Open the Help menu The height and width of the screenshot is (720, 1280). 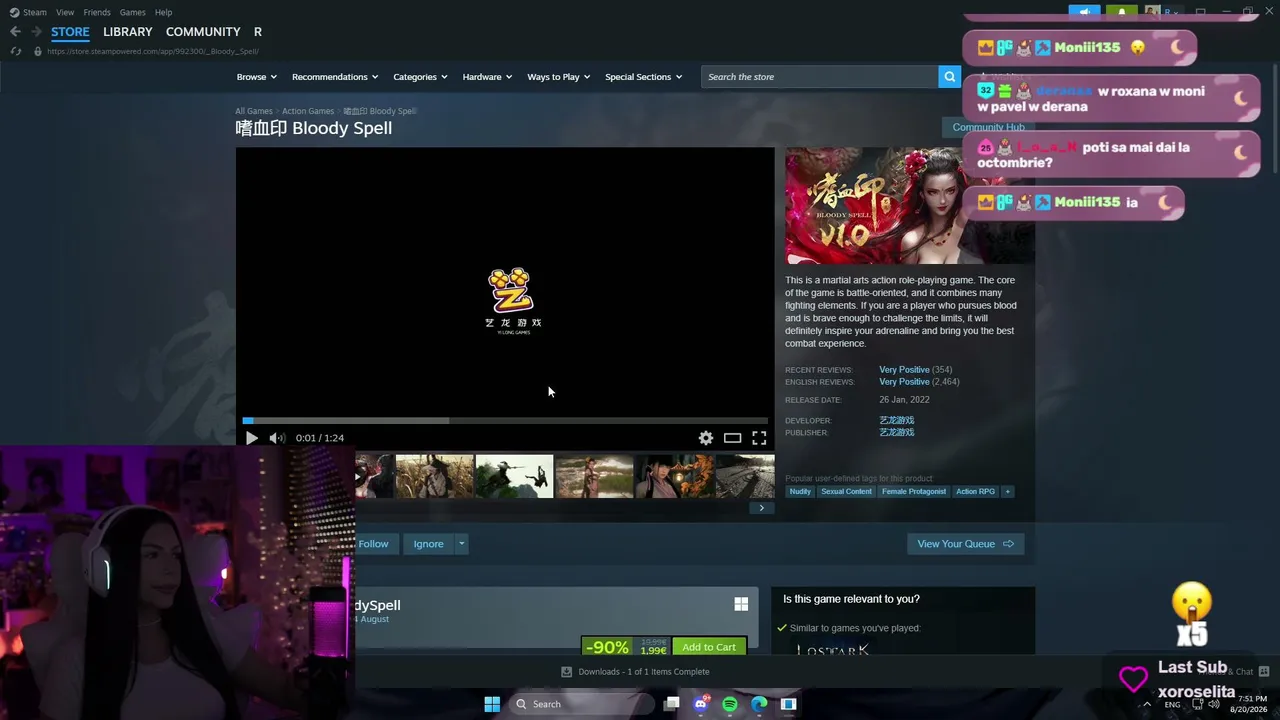click(163, 12)
